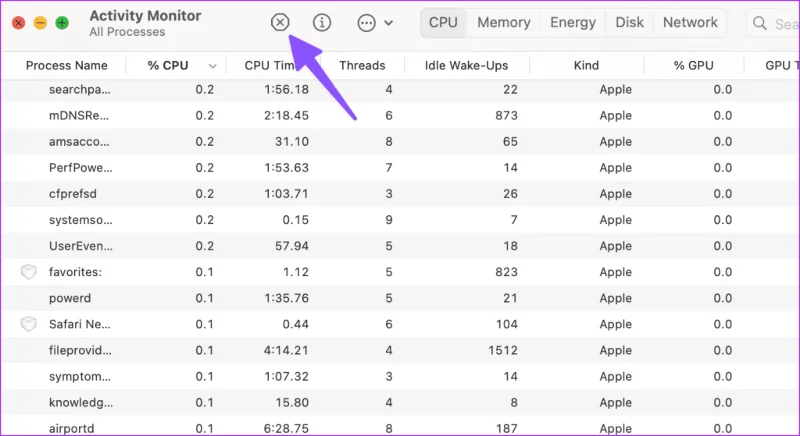Sort by Process Name column header
Screen dimensions: 800x436
tap(66, 65)
